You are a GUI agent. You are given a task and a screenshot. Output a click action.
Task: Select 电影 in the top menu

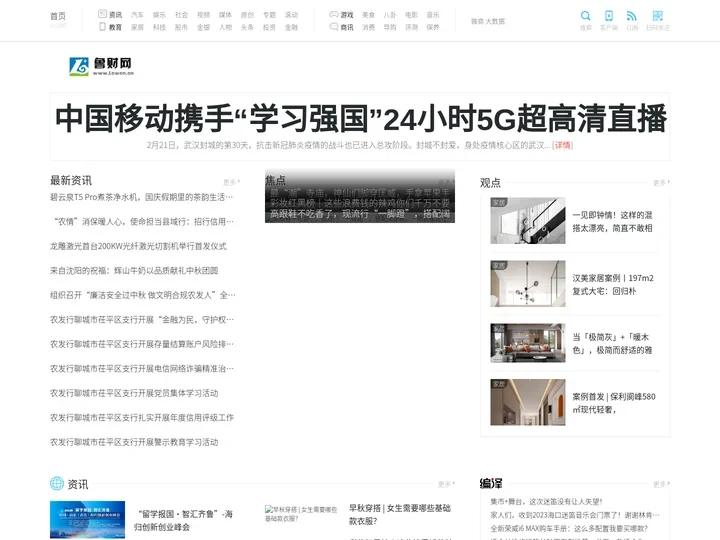pyautogui.click(x=411, y=15)
